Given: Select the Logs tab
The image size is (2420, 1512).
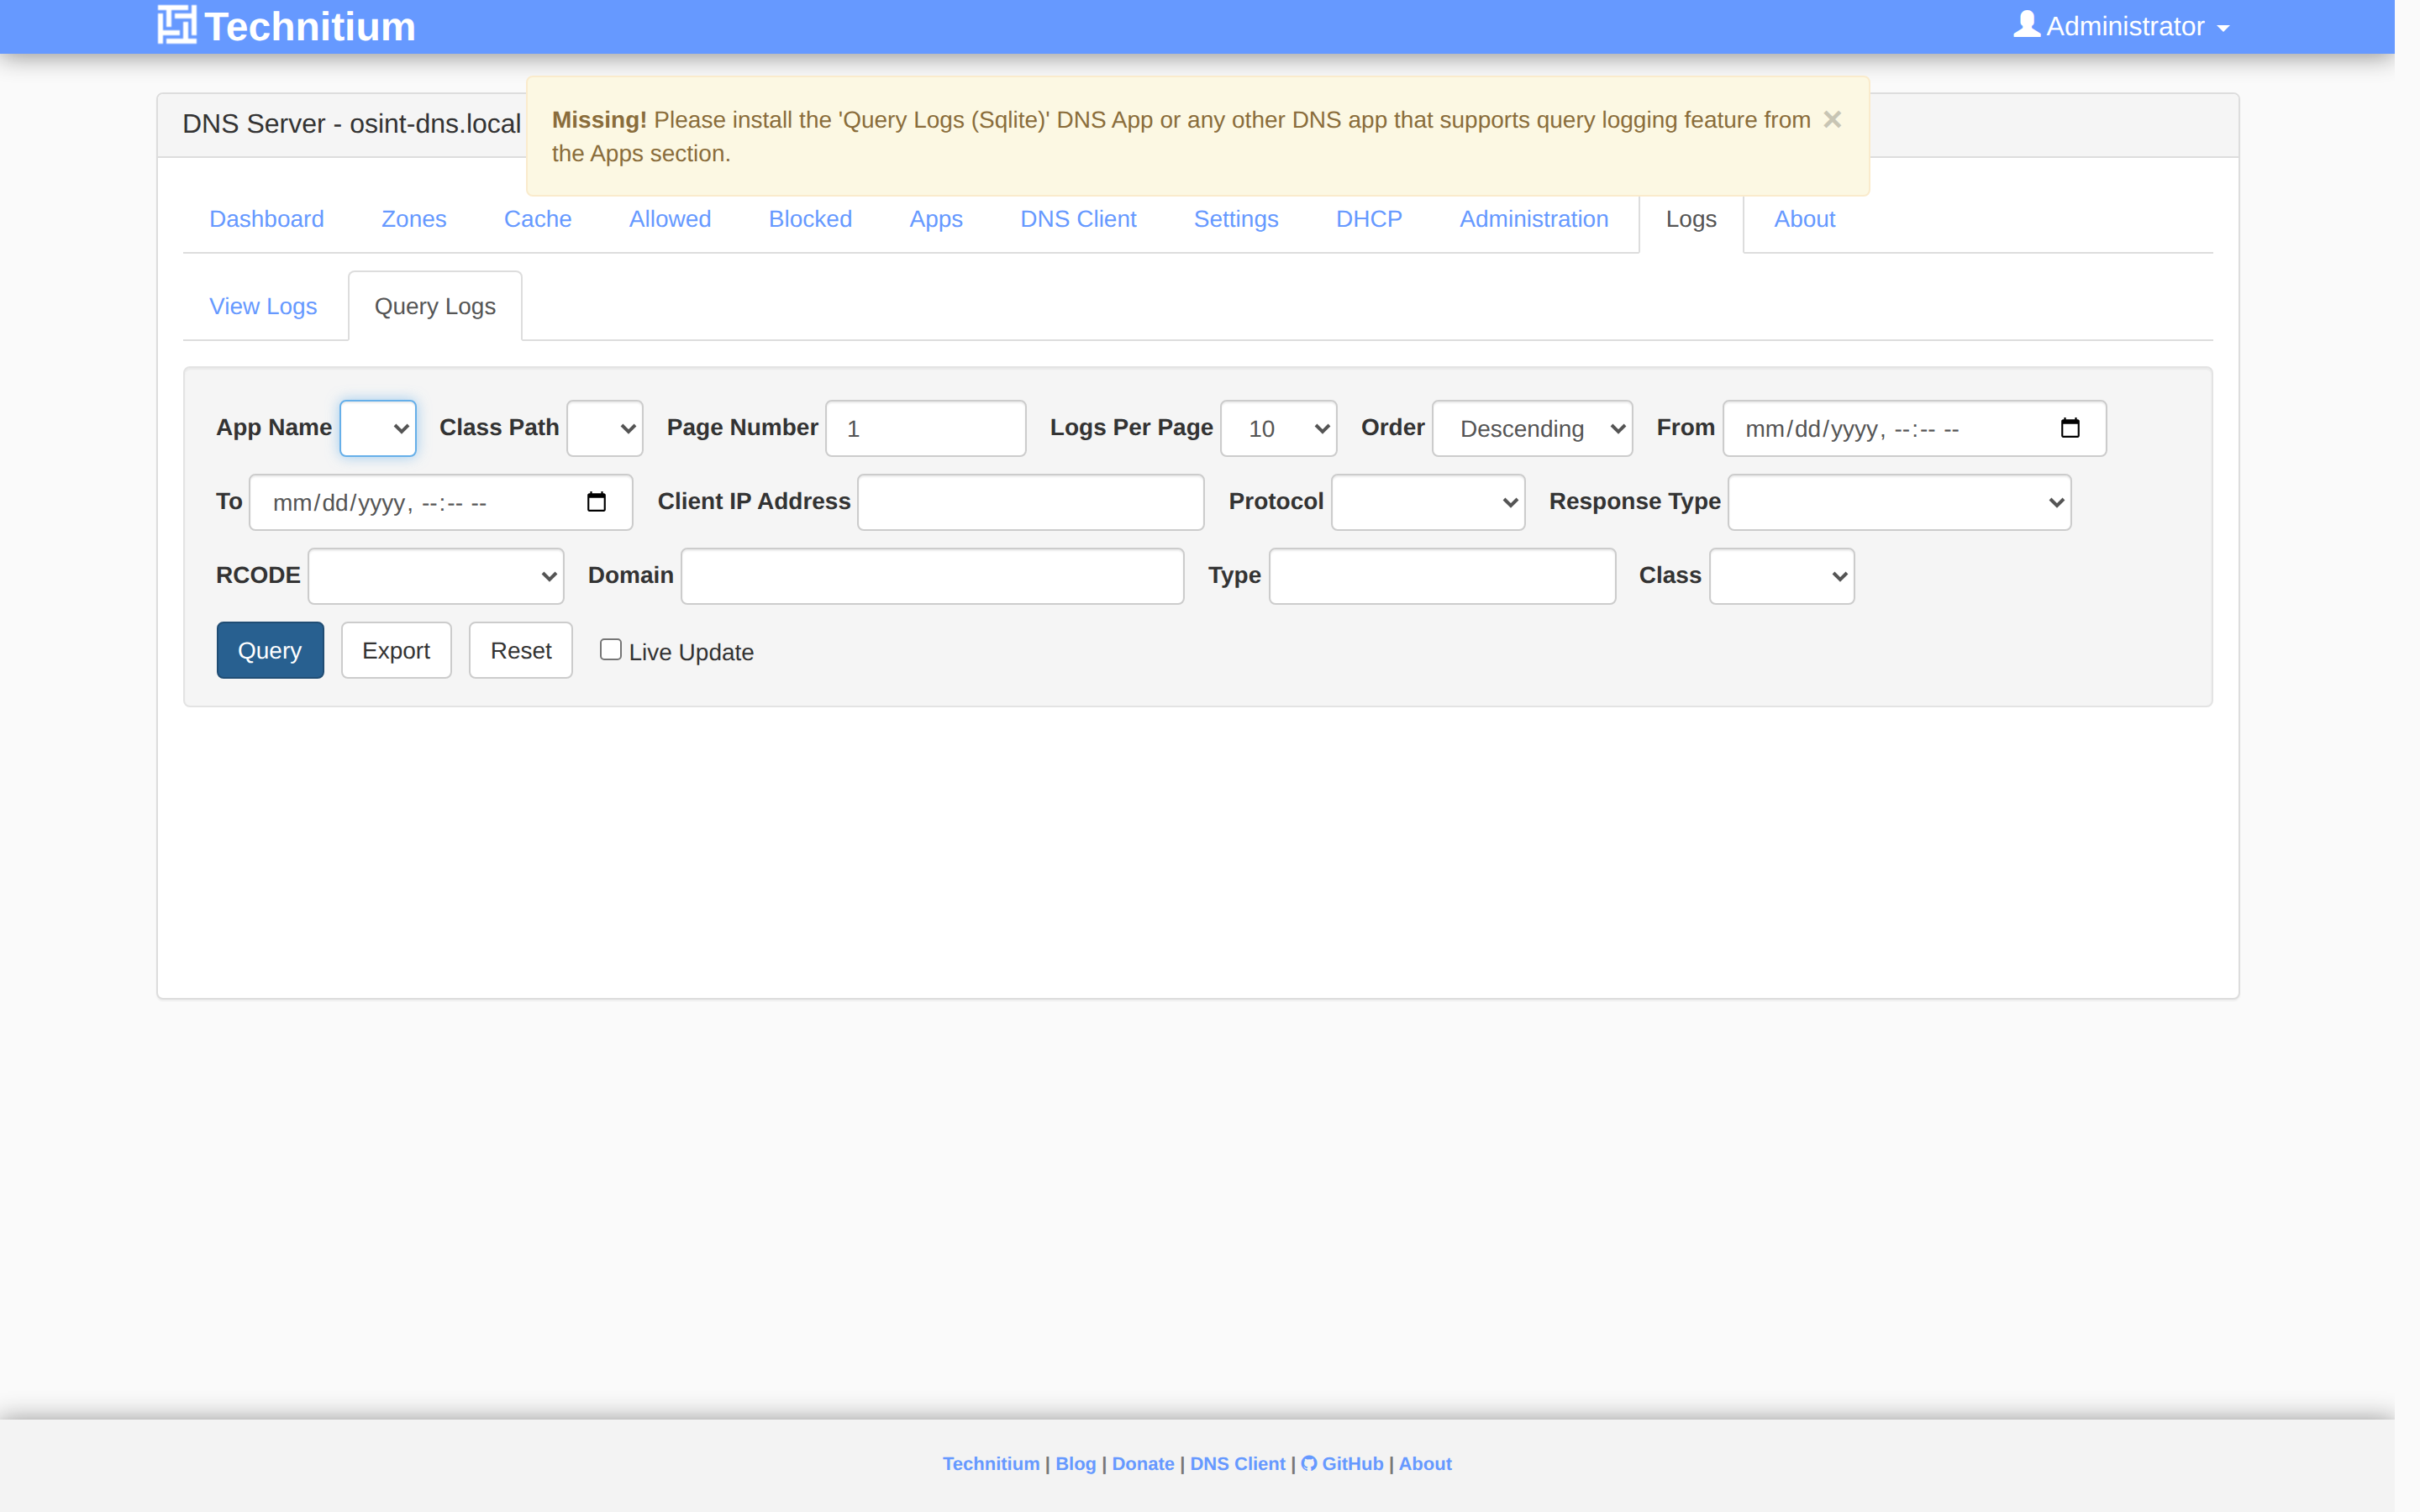Looking at the screenshot, I should coord(1691,219).
